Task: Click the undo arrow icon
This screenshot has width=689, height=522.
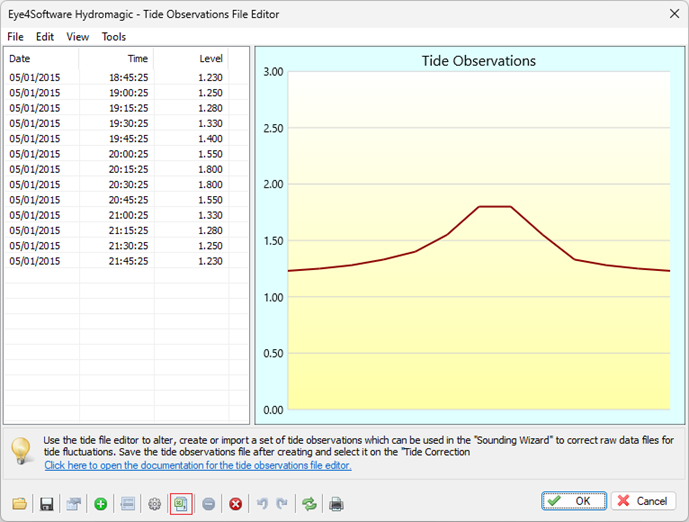Action: click(262, 504)
